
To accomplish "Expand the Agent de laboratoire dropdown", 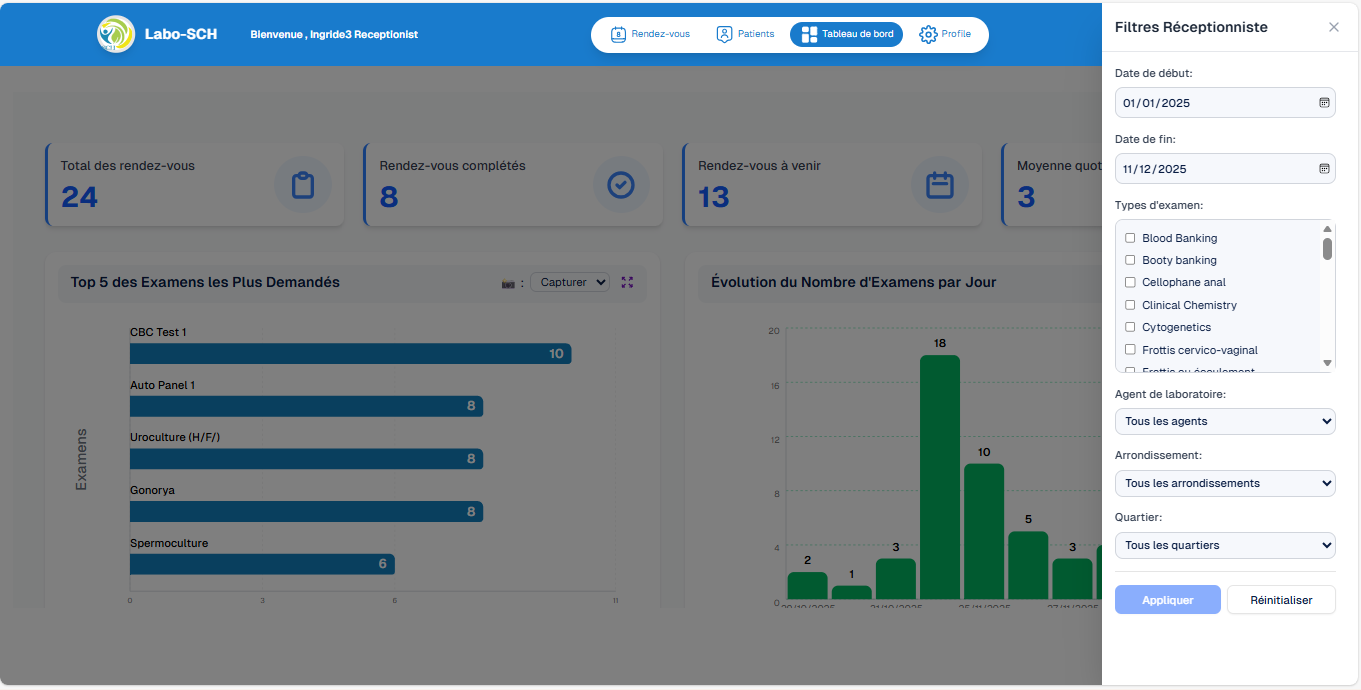I will tap(1224, 421).
